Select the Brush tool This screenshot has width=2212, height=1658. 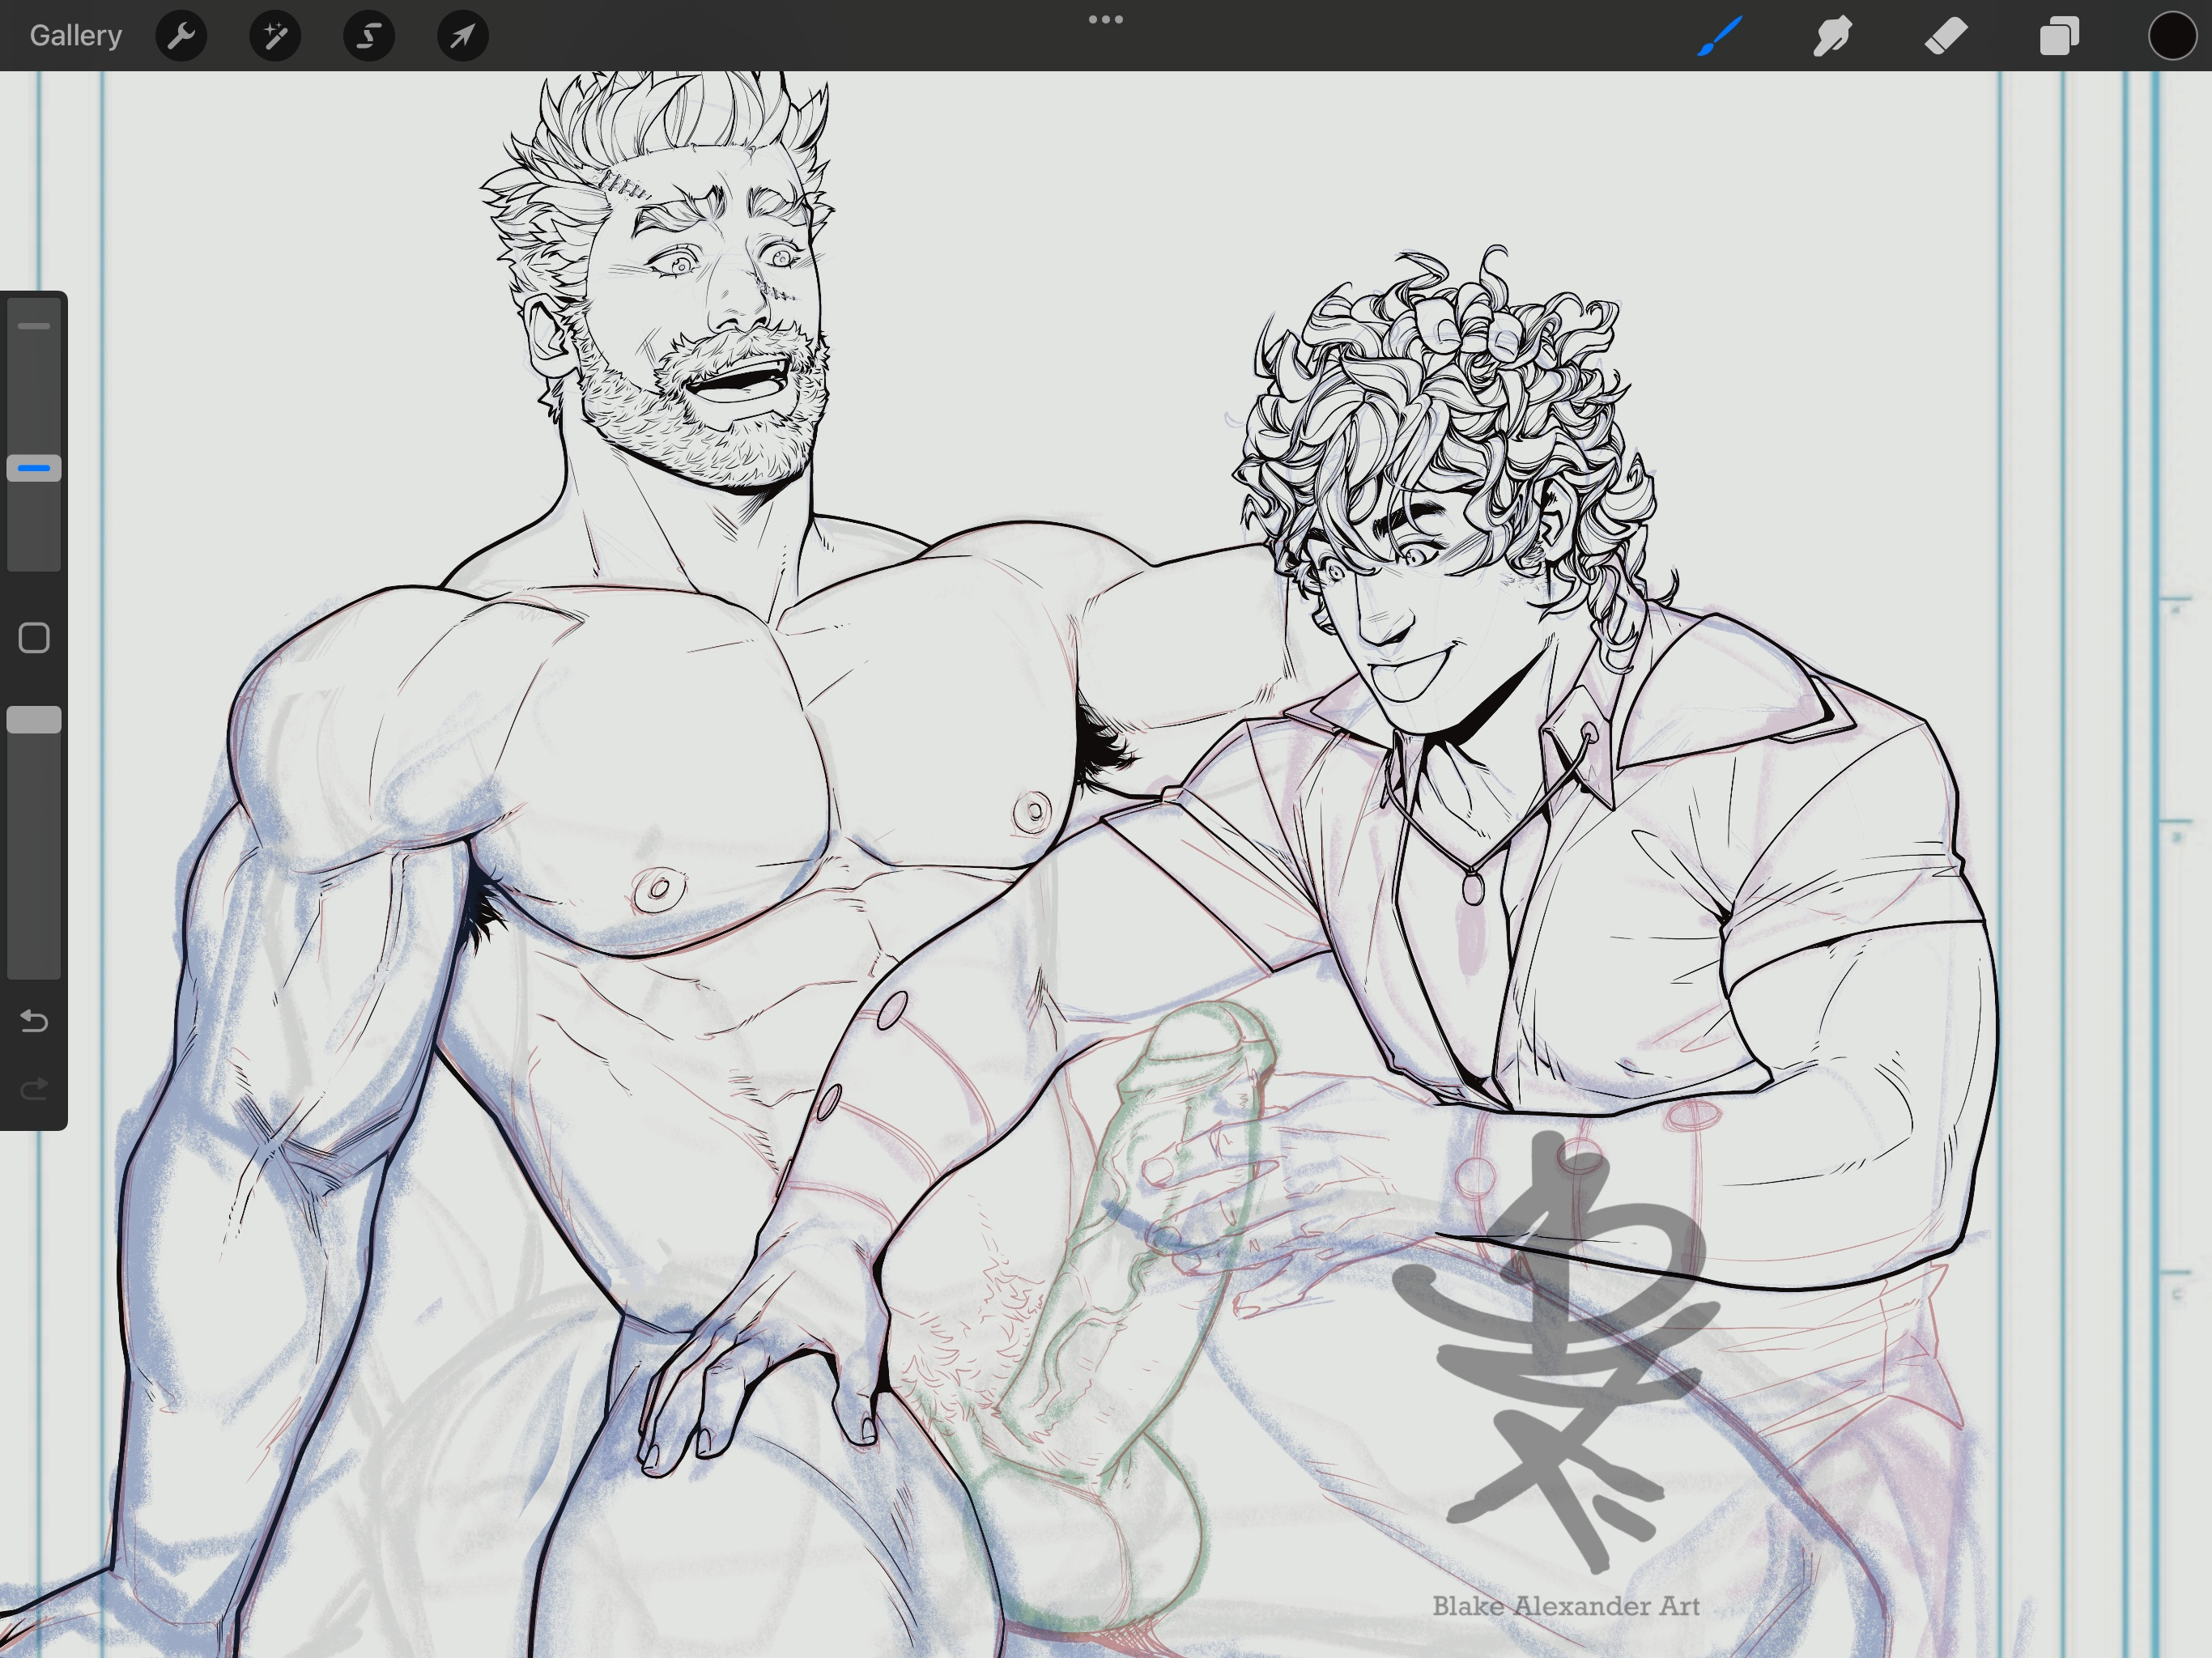(1720, 36)
